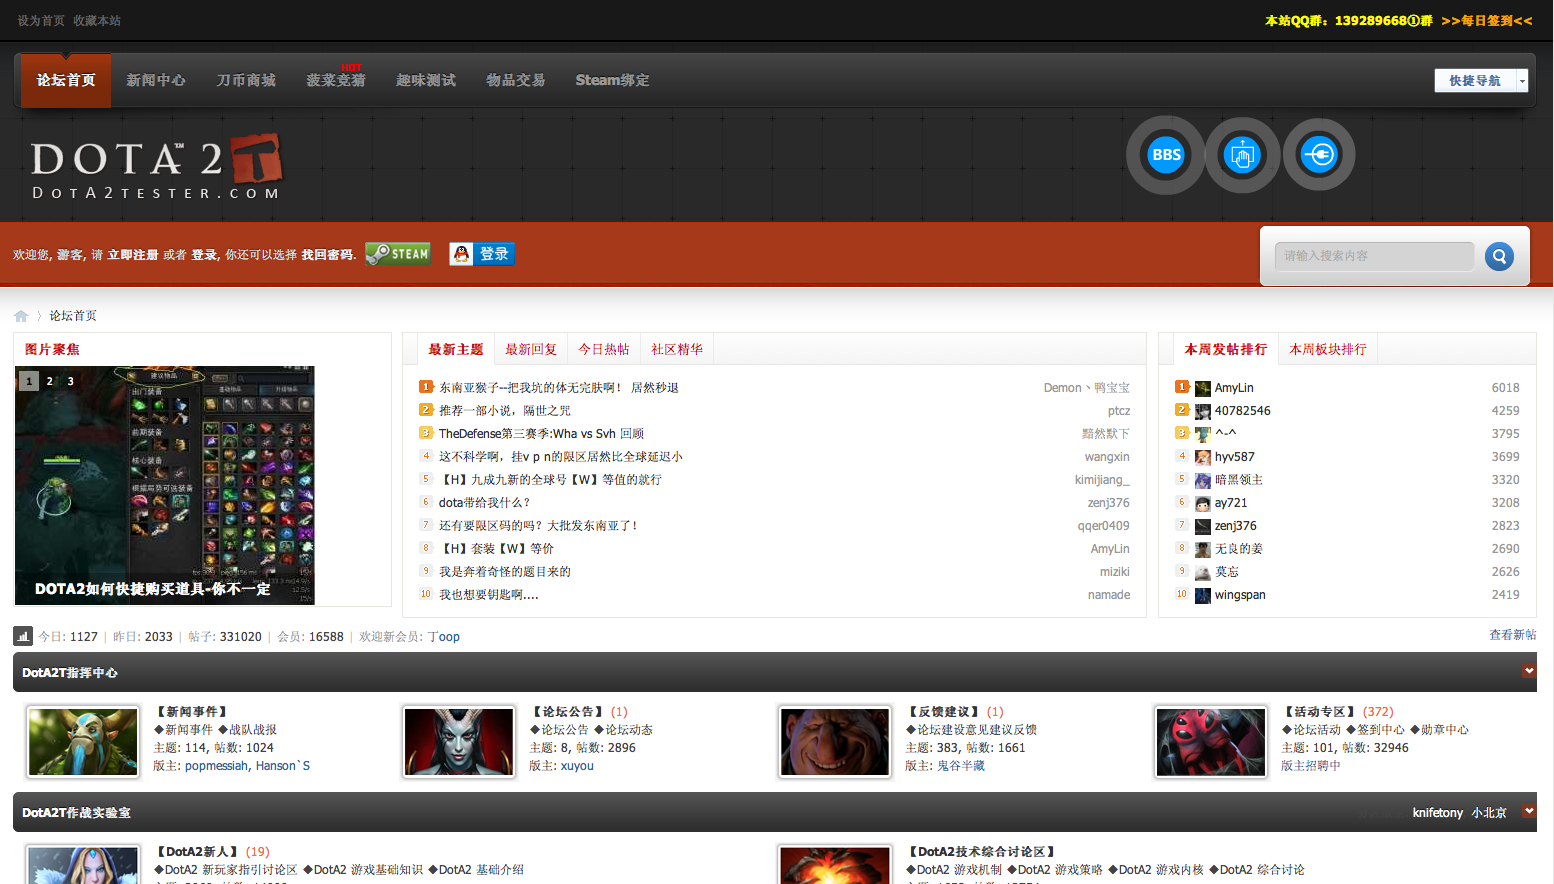Open 刀币商城 in navigation bar
Viewport: 1554px width, 884px height.
(x=246, y=80)
